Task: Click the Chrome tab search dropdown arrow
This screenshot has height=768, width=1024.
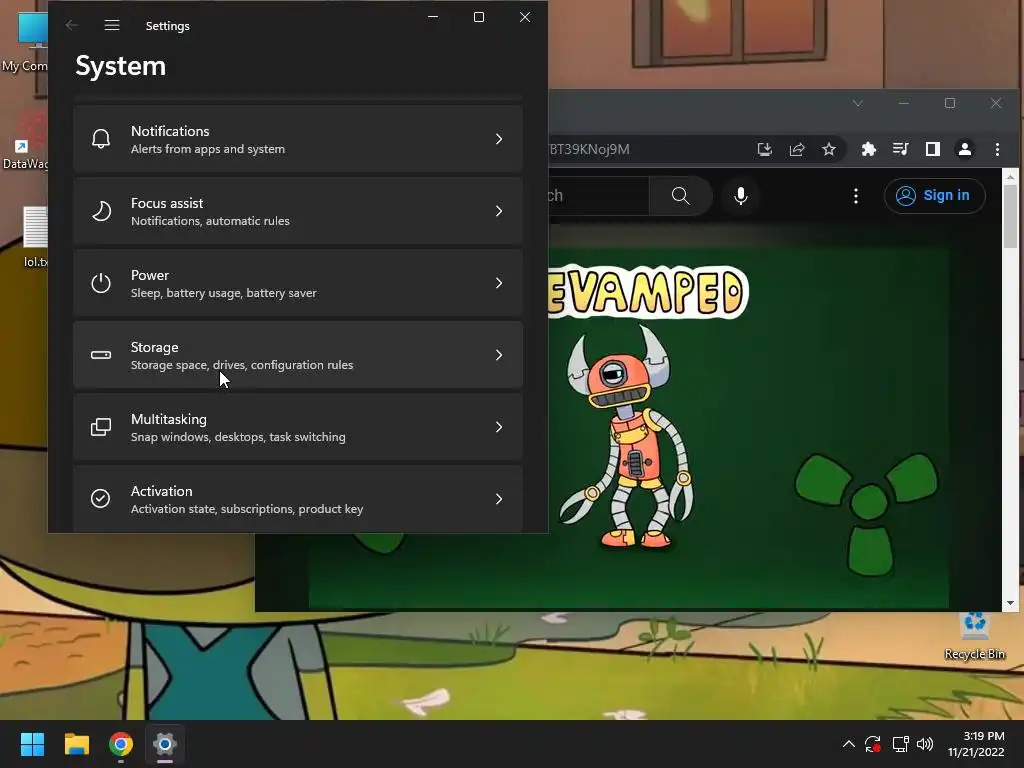Action: tap(857, 103)
